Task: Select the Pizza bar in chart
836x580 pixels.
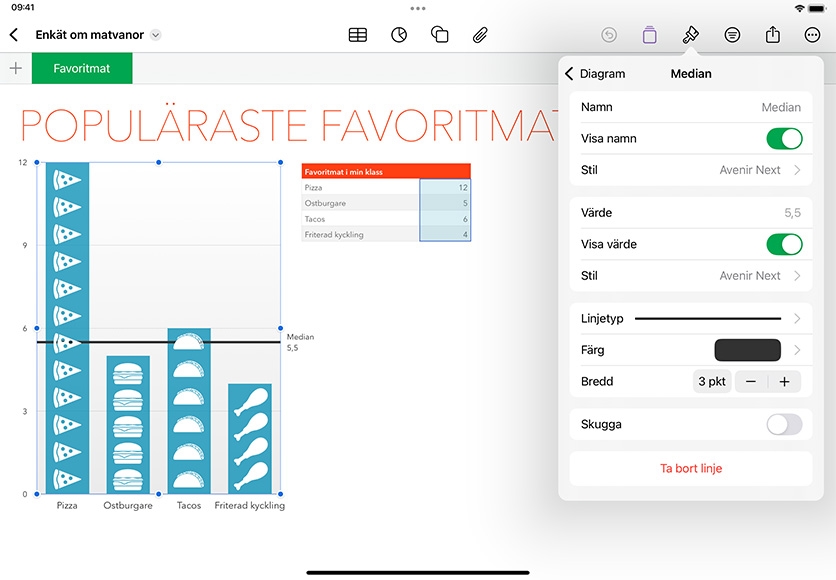Action: click(67, 328)
